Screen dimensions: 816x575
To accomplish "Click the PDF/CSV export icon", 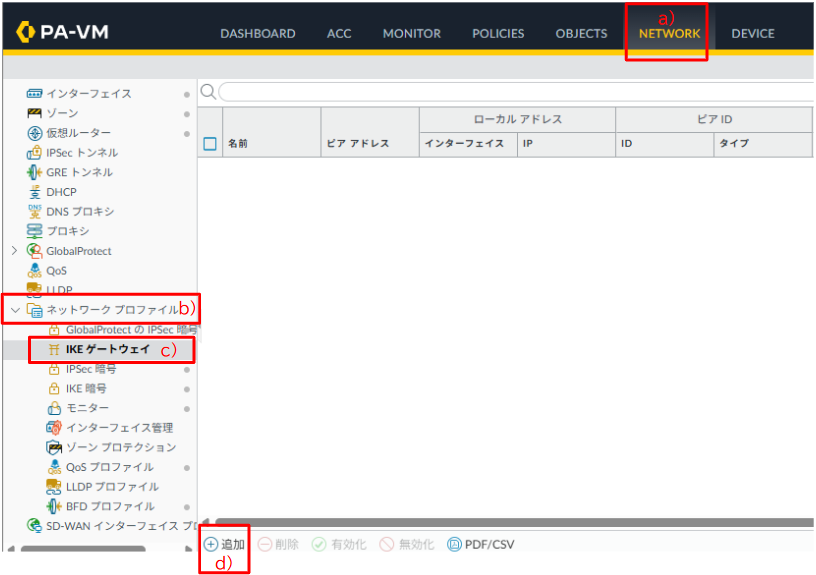I will (454, 544).
